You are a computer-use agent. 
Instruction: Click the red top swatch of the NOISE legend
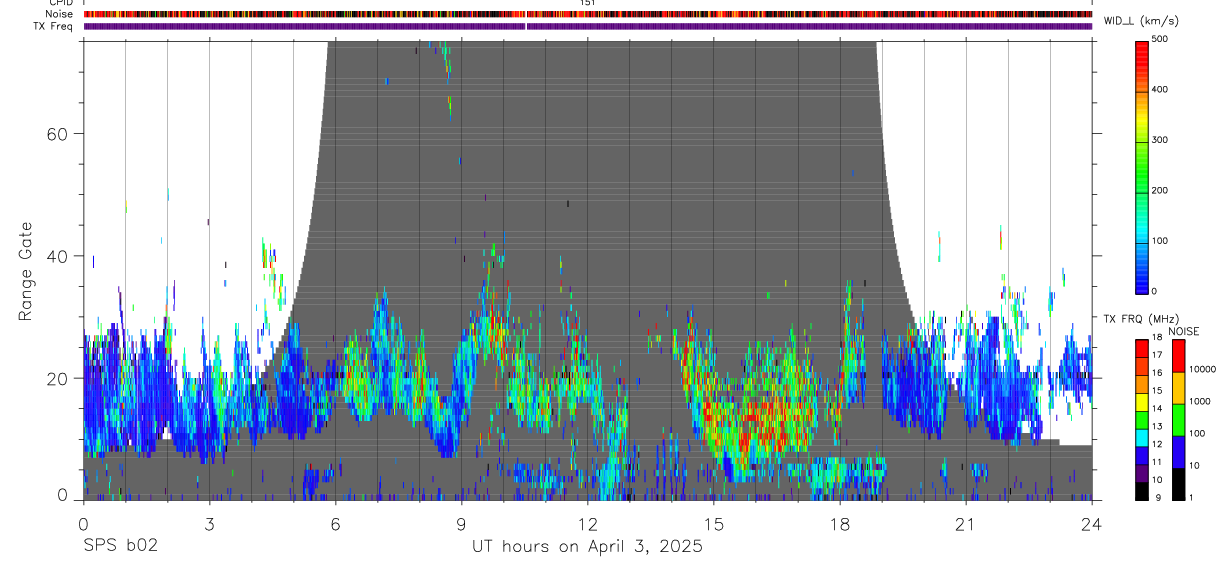click(1179, 354)
